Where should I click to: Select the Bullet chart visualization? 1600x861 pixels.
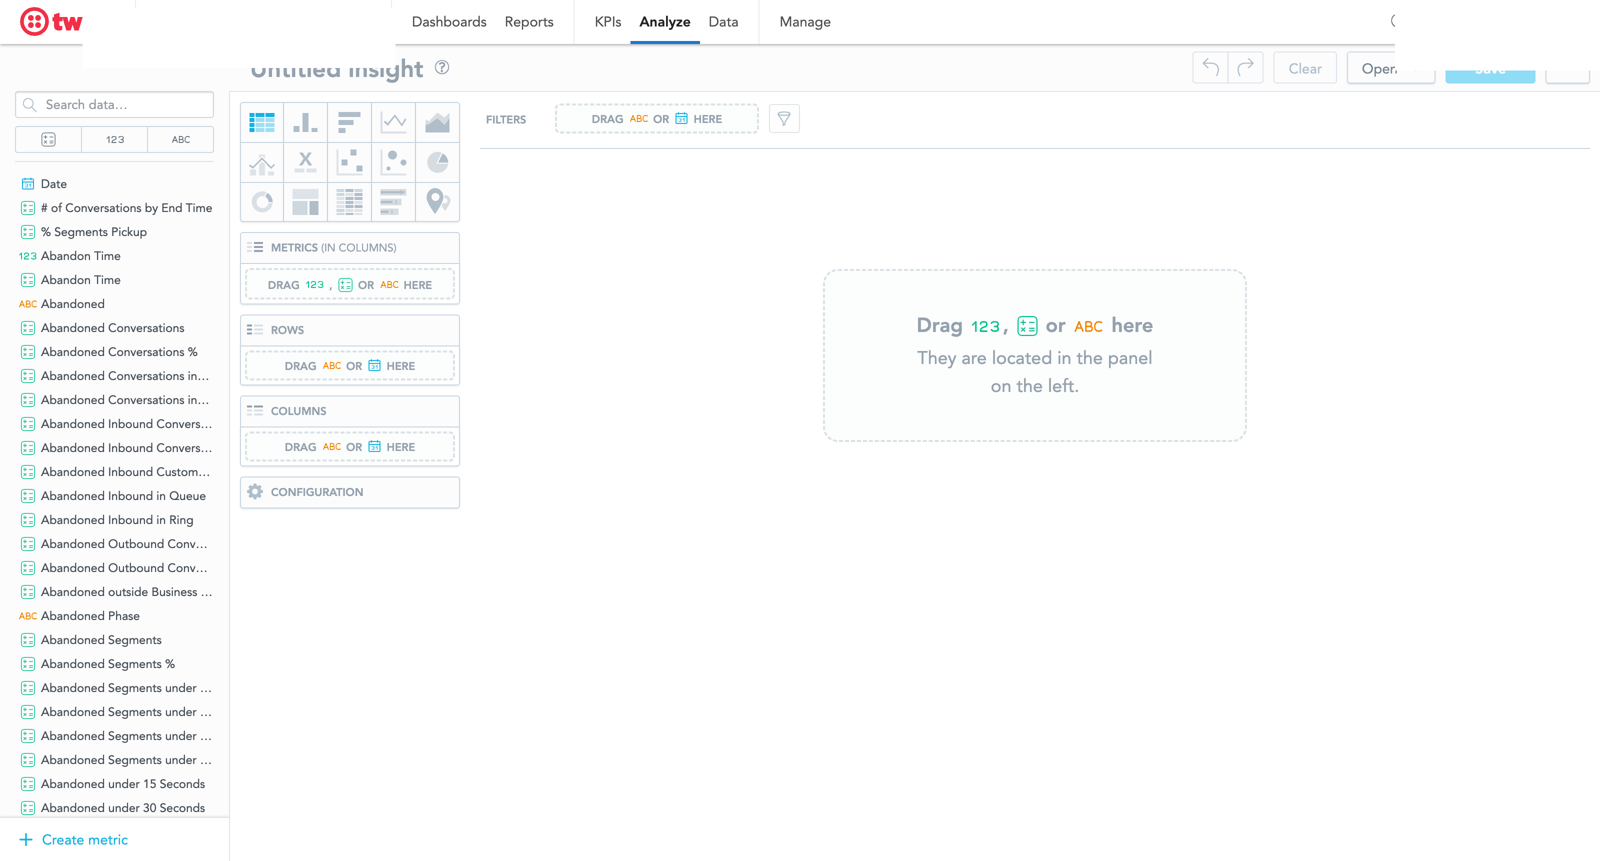(x=394, y=202)
